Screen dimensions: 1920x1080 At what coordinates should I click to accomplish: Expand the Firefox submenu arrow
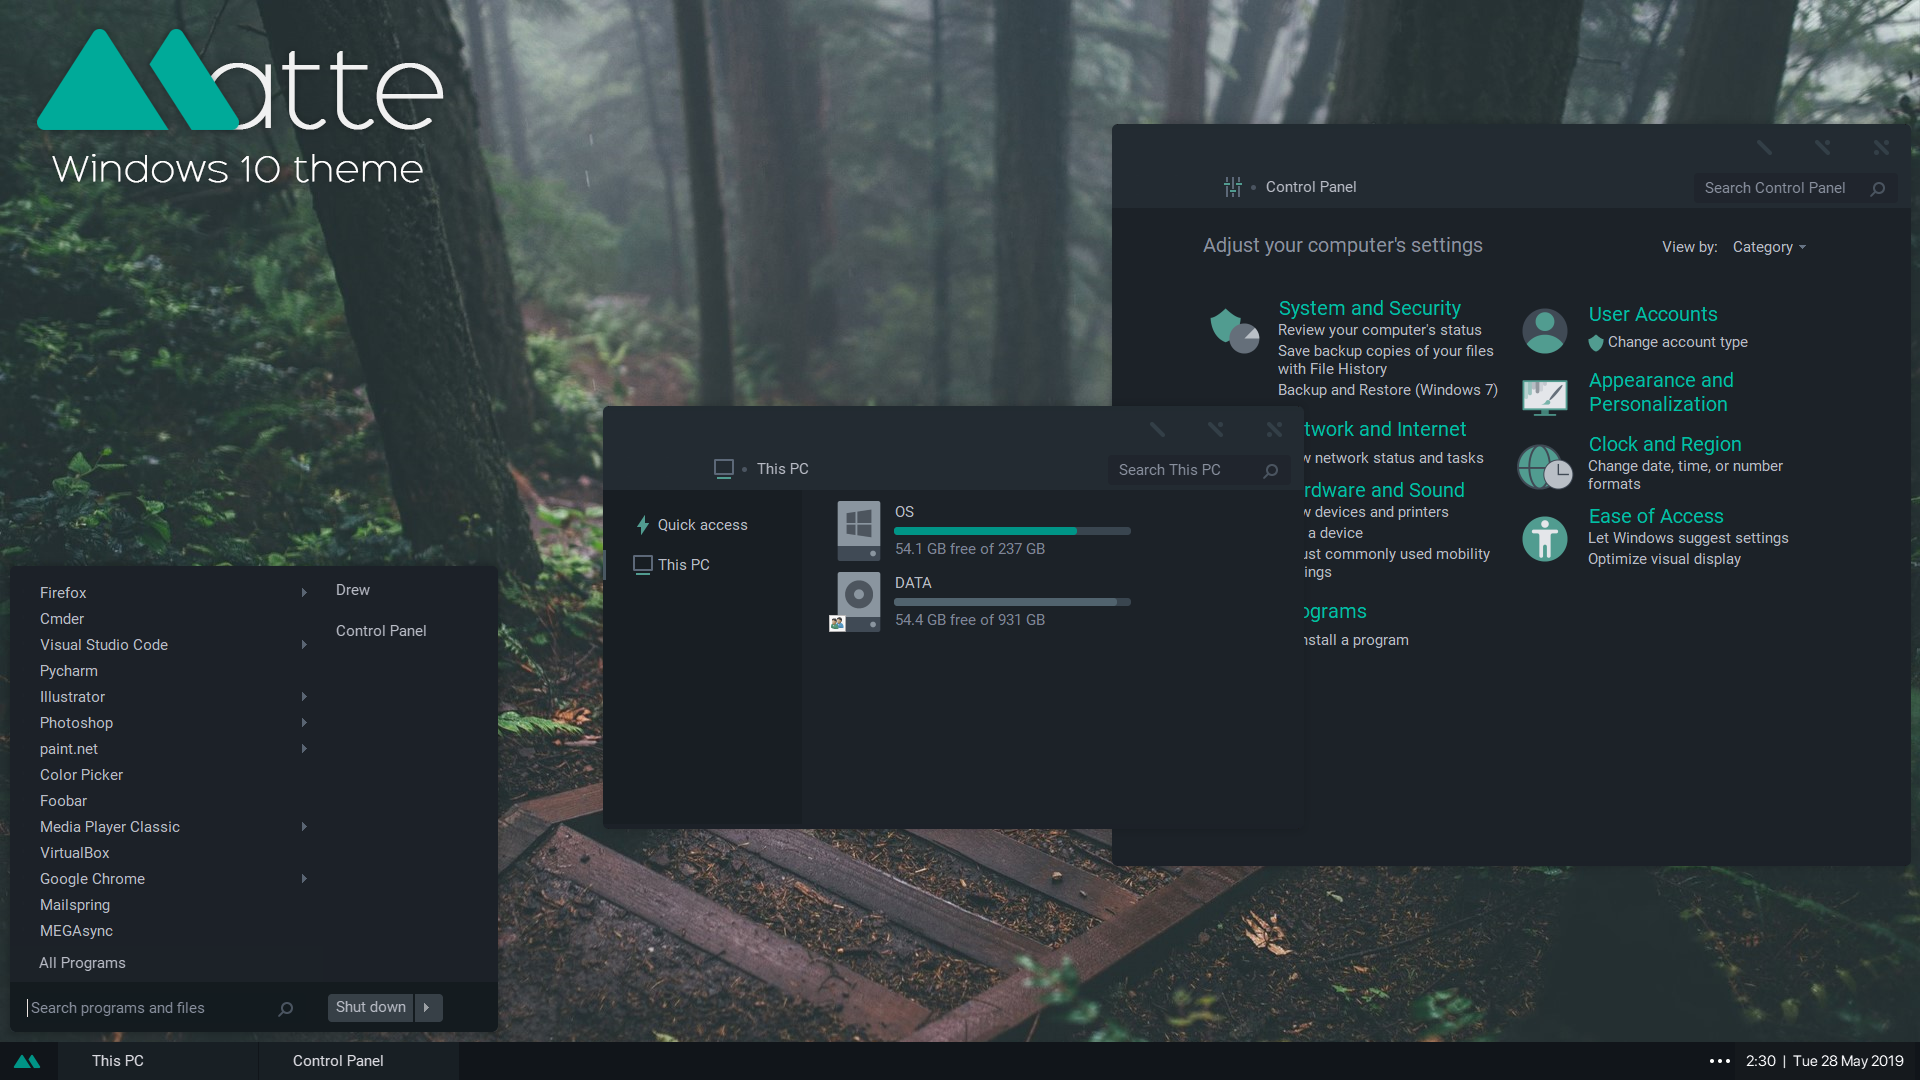(x=304, y=593)
